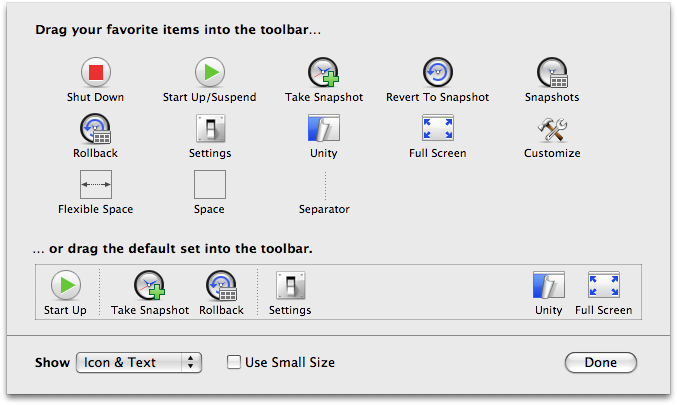Image resolution: width=677 pixels, height=405 pixels.
Task: Click Rollback icon in the default set
Action: (x=221, y=285)
